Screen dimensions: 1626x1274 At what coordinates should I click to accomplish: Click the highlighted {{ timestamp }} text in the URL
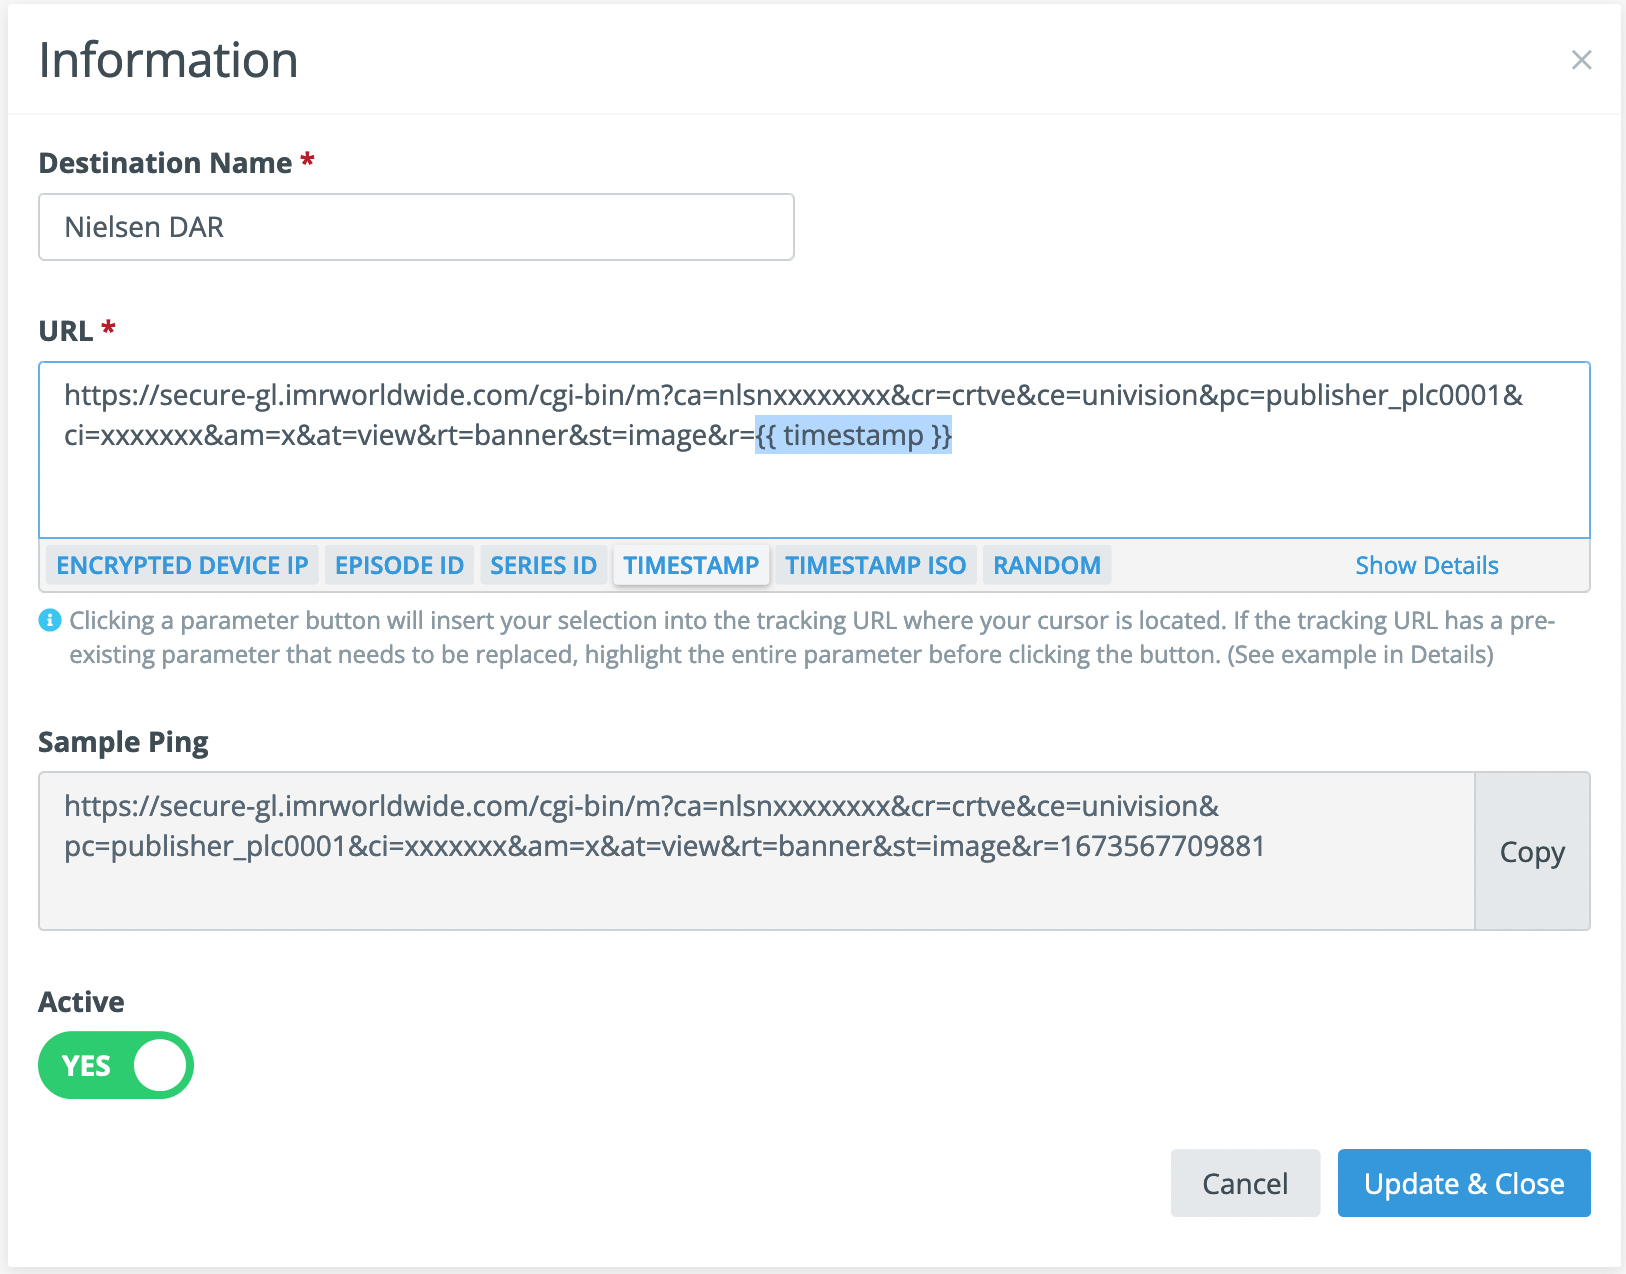853,436
